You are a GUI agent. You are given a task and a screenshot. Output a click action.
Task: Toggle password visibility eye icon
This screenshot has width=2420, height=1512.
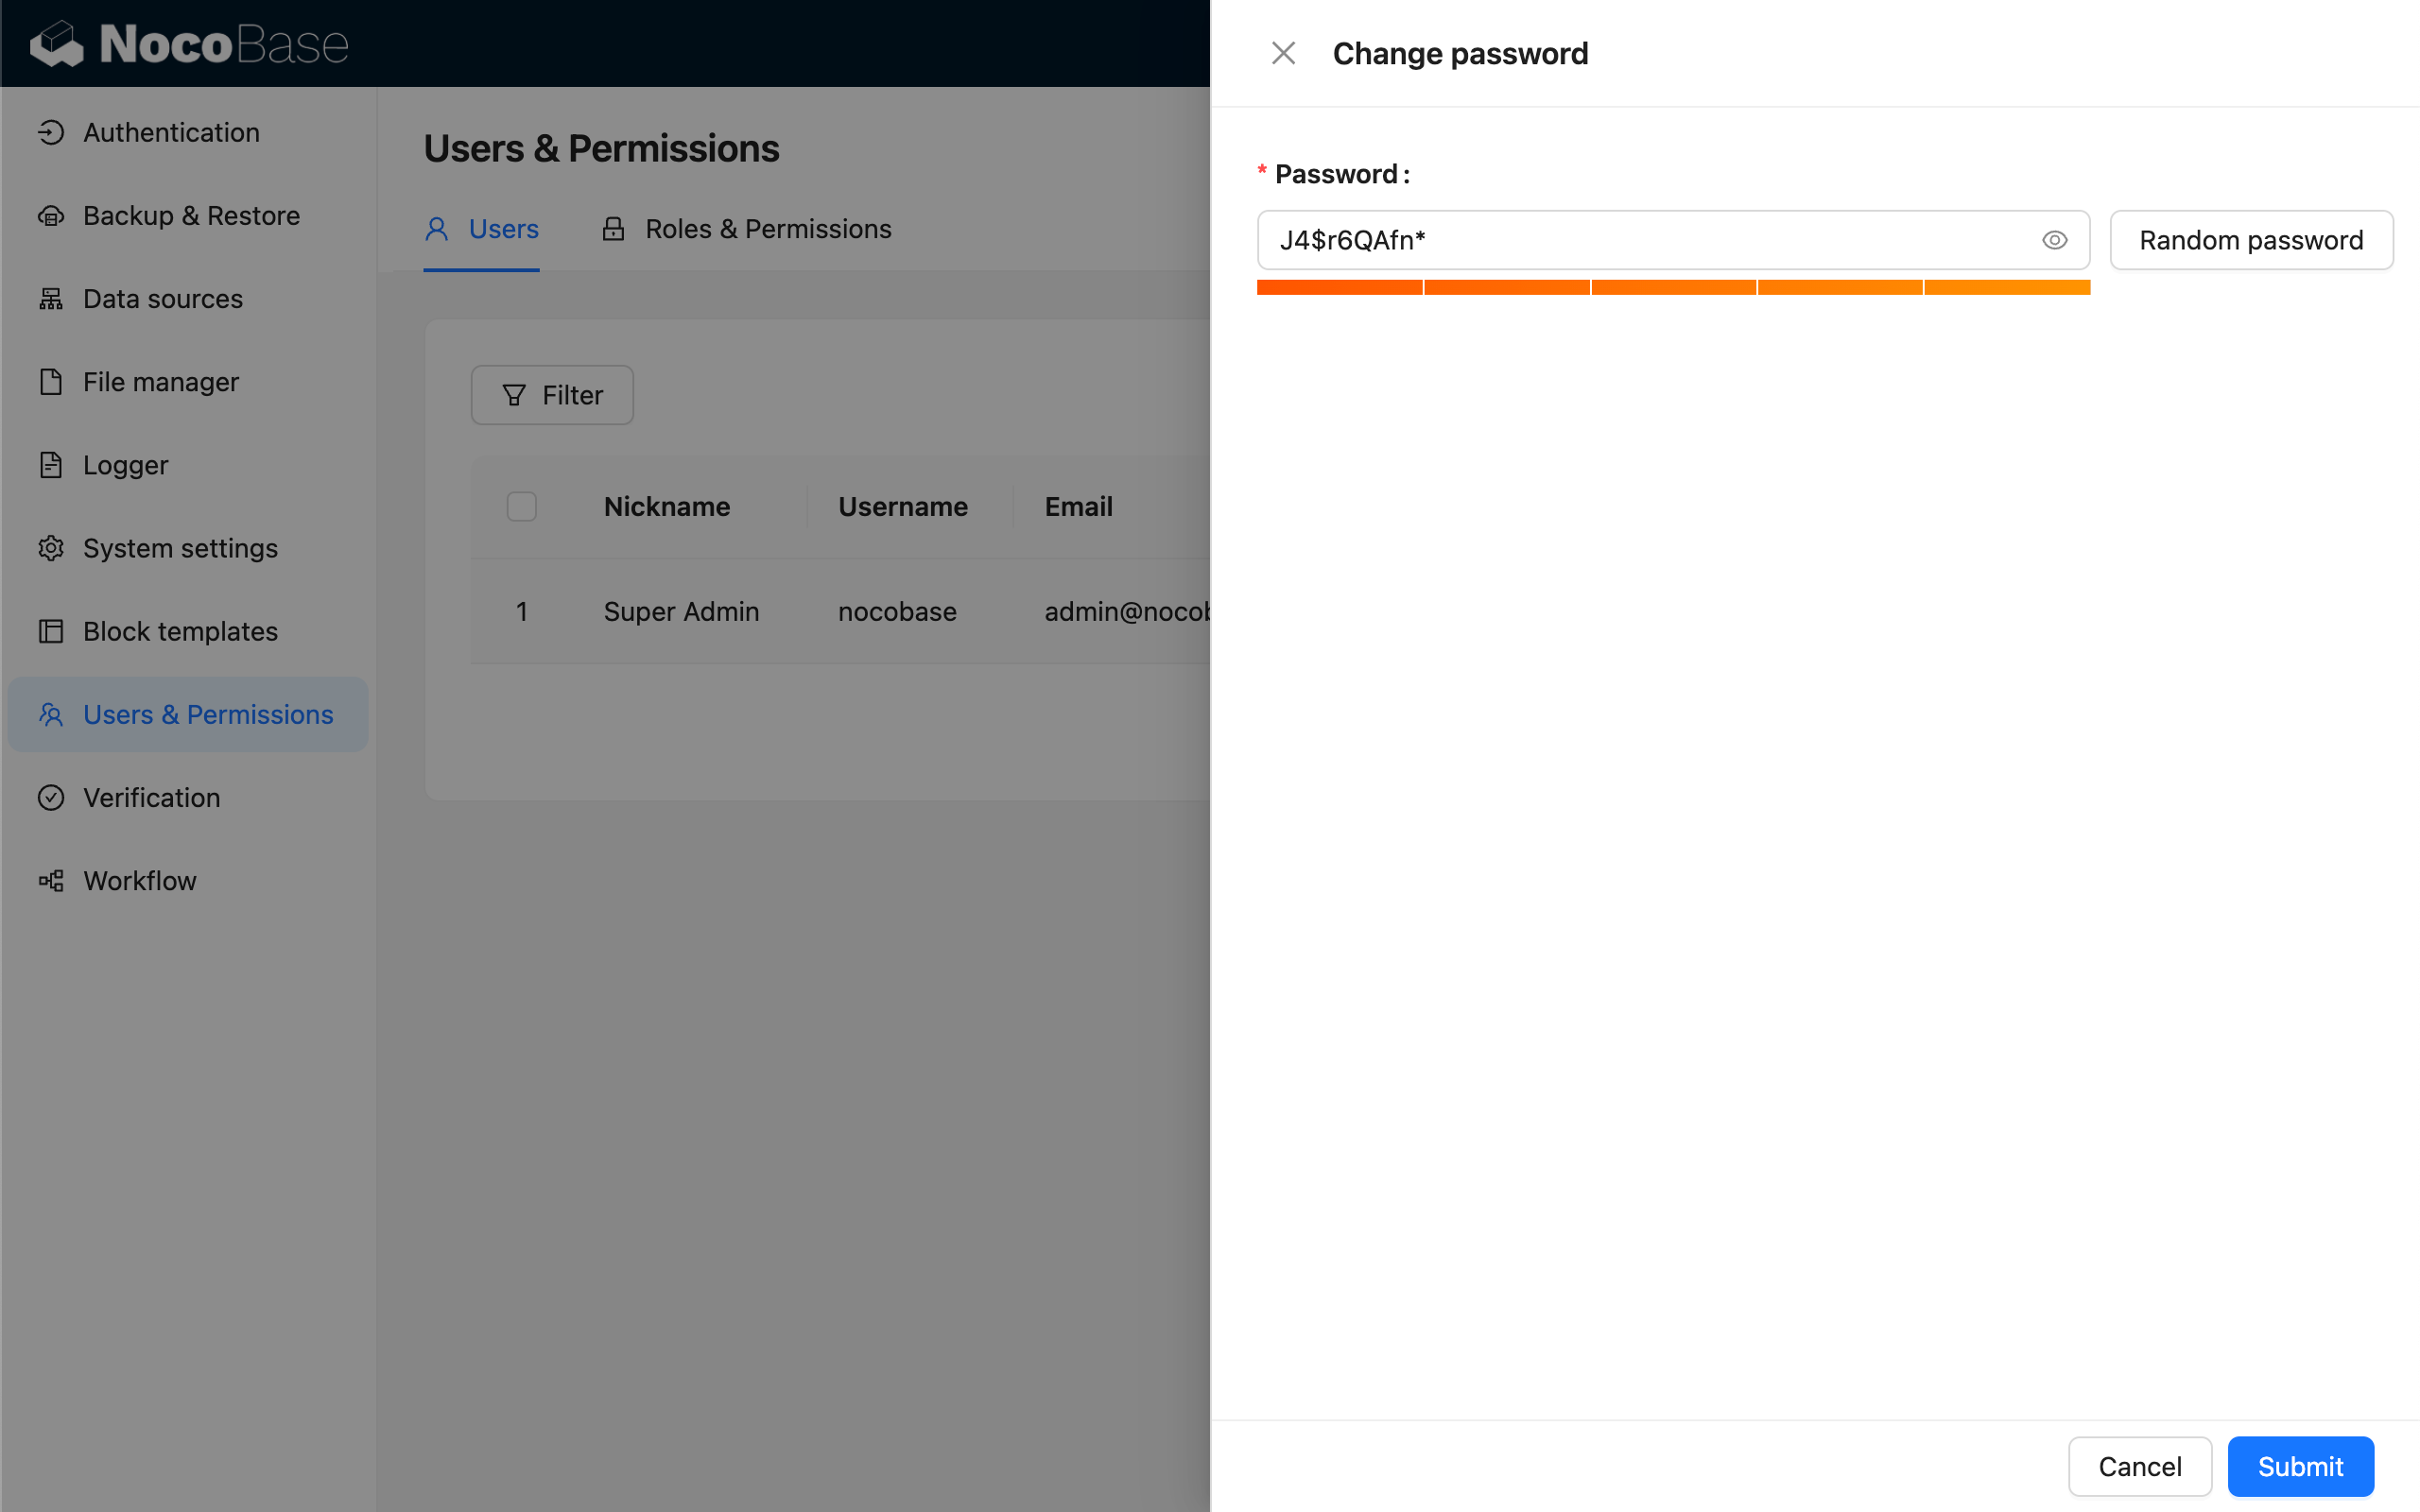tap(2054, 240)
